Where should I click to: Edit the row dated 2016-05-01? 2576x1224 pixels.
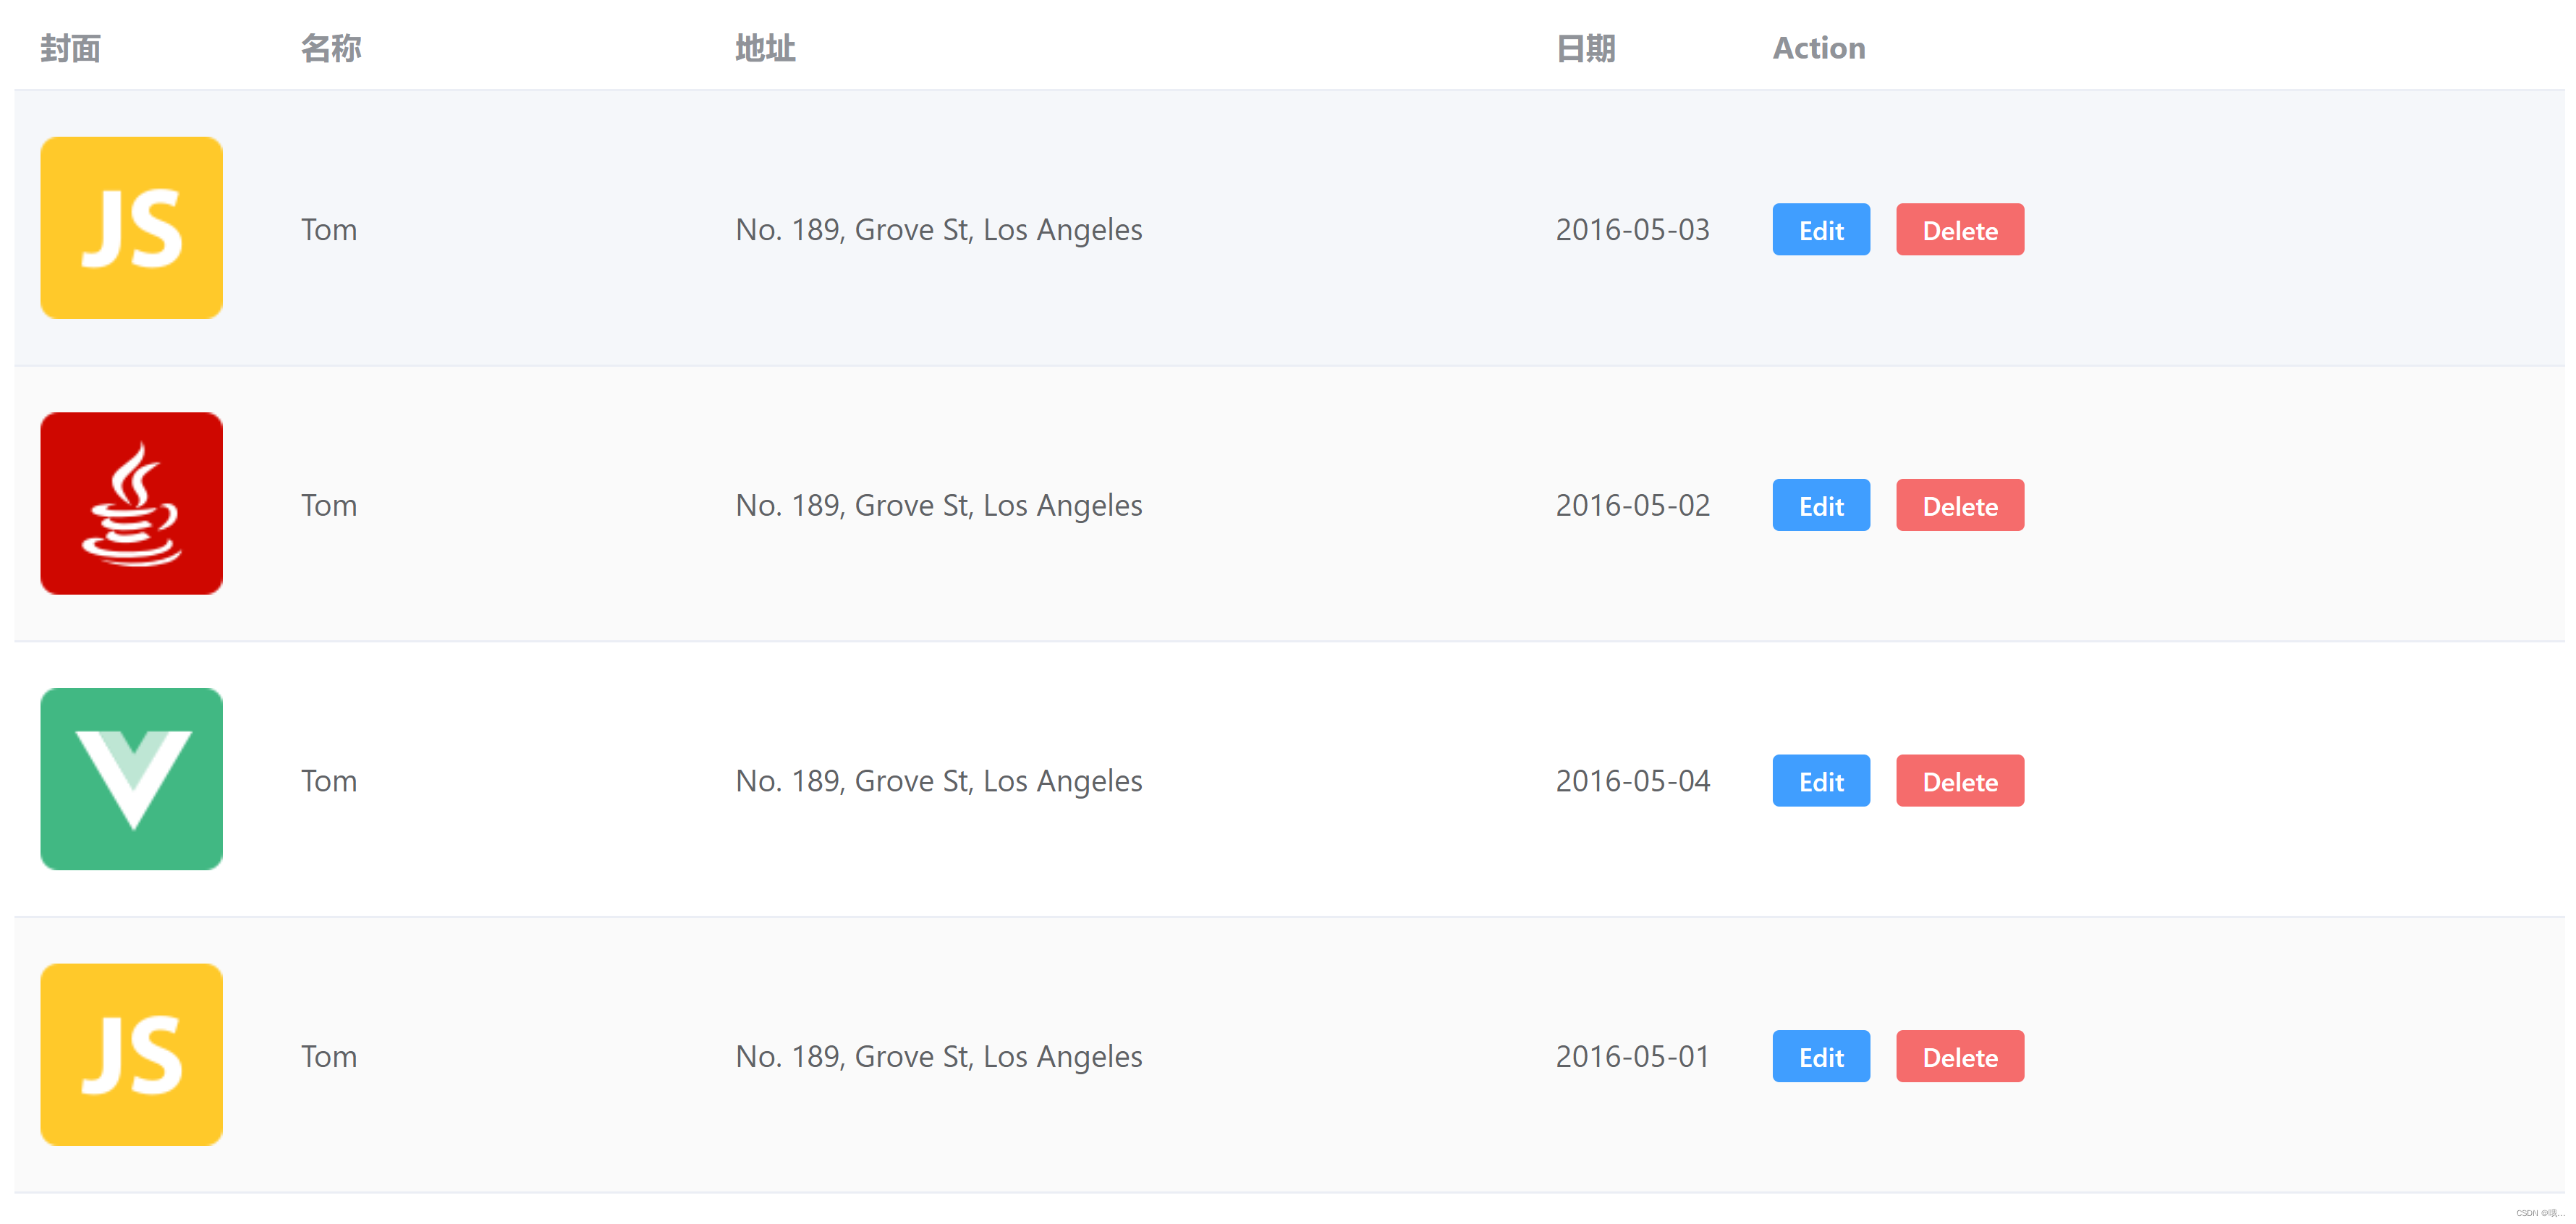1820,1056
